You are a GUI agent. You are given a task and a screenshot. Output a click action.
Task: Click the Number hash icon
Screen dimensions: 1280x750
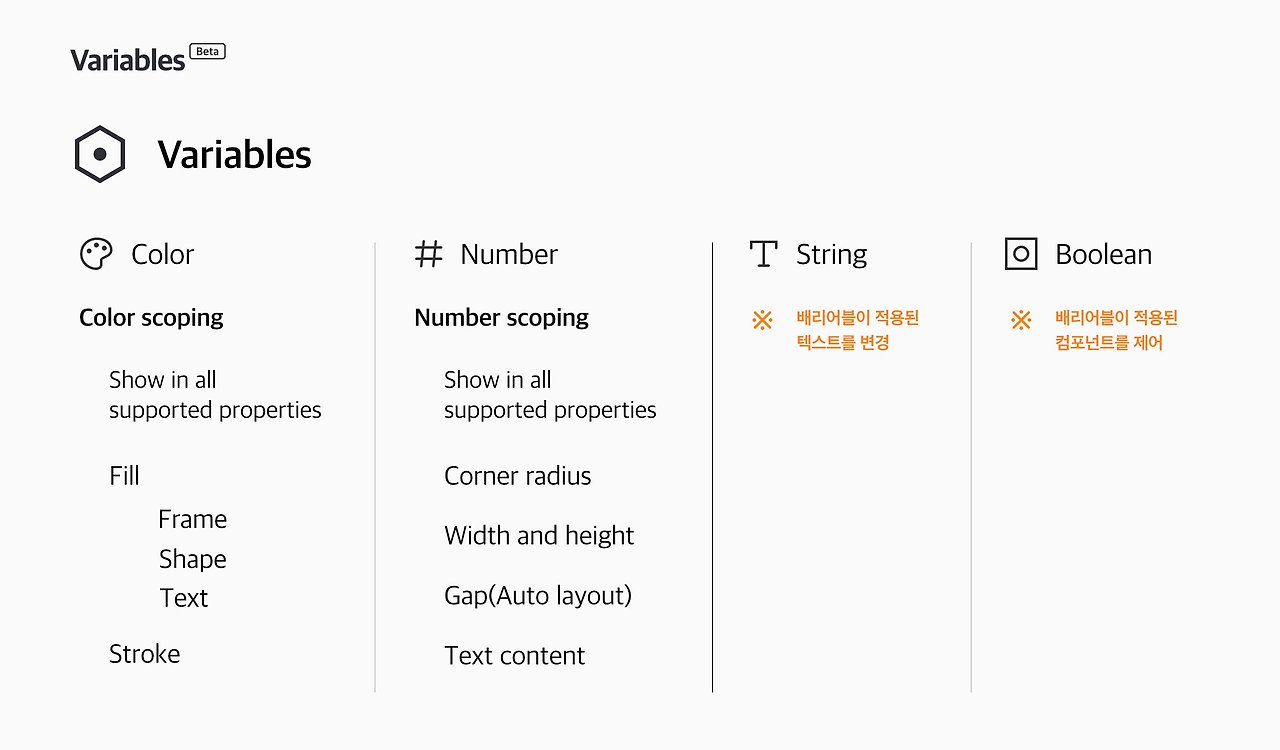(428, 254)
